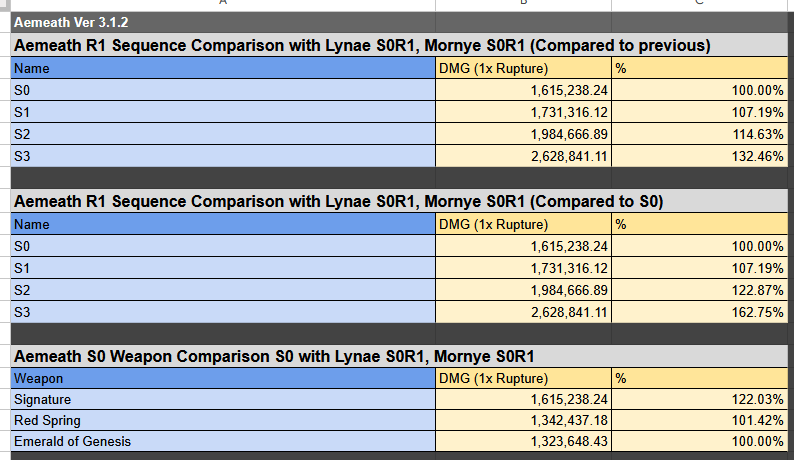Select the Aemeath S0 Weapon Comparison heading
Screen dimensions: 794x460
399,357
